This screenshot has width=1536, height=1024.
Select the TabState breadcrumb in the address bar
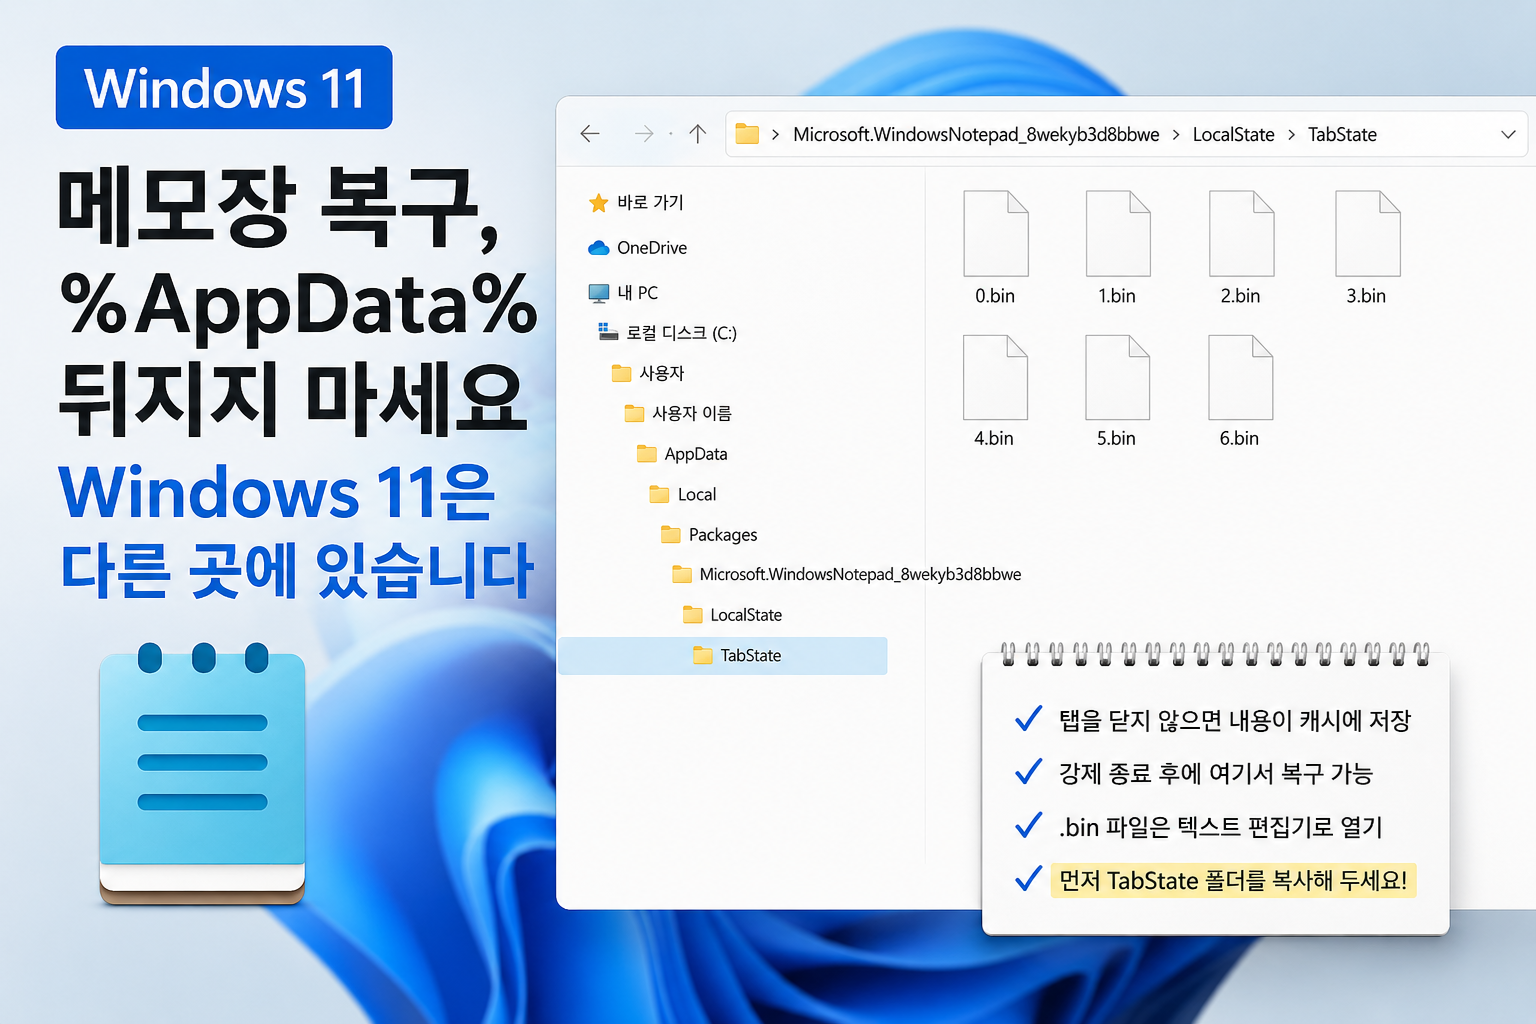[x=1342, y=135]
